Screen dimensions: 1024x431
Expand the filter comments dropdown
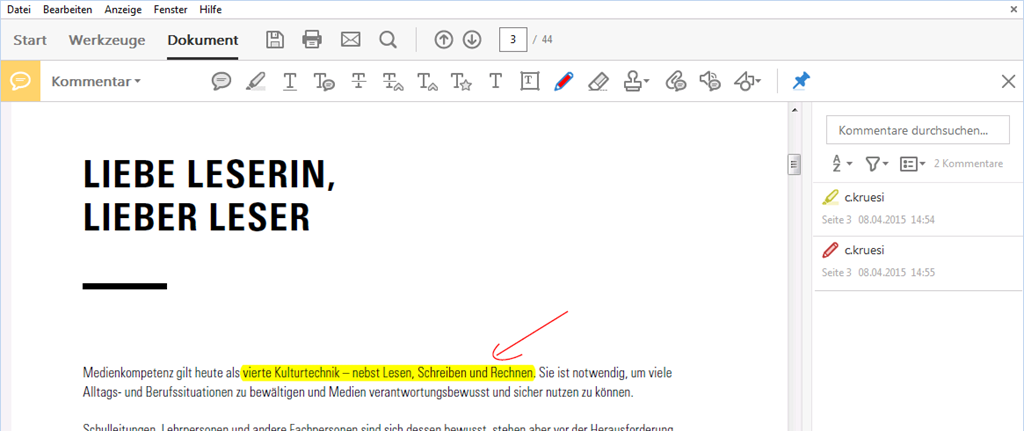[876, 163]
